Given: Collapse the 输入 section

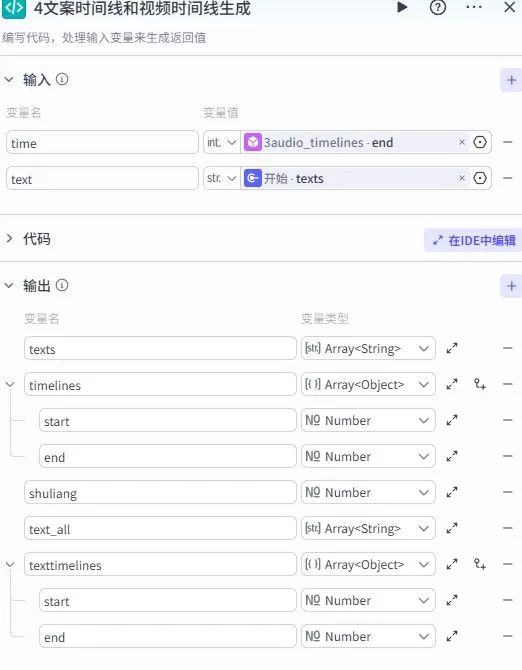Looking at the screenshot, I should [x=9, y=79].
